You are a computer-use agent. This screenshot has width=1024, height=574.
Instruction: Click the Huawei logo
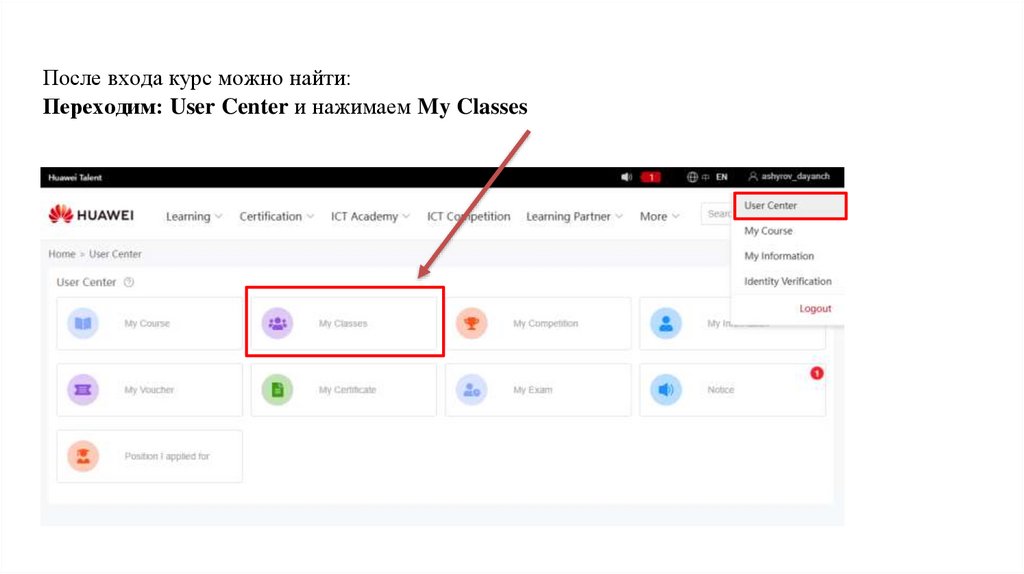pyautogui.click(x=91, y=215)
